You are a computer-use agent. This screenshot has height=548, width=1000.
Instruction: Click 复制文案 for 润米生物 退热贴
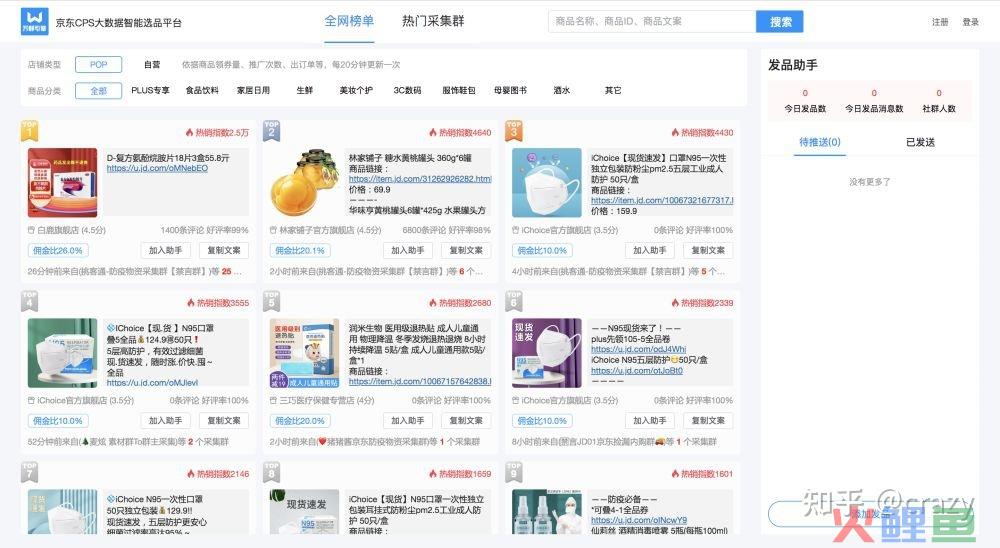coord(466,421)
